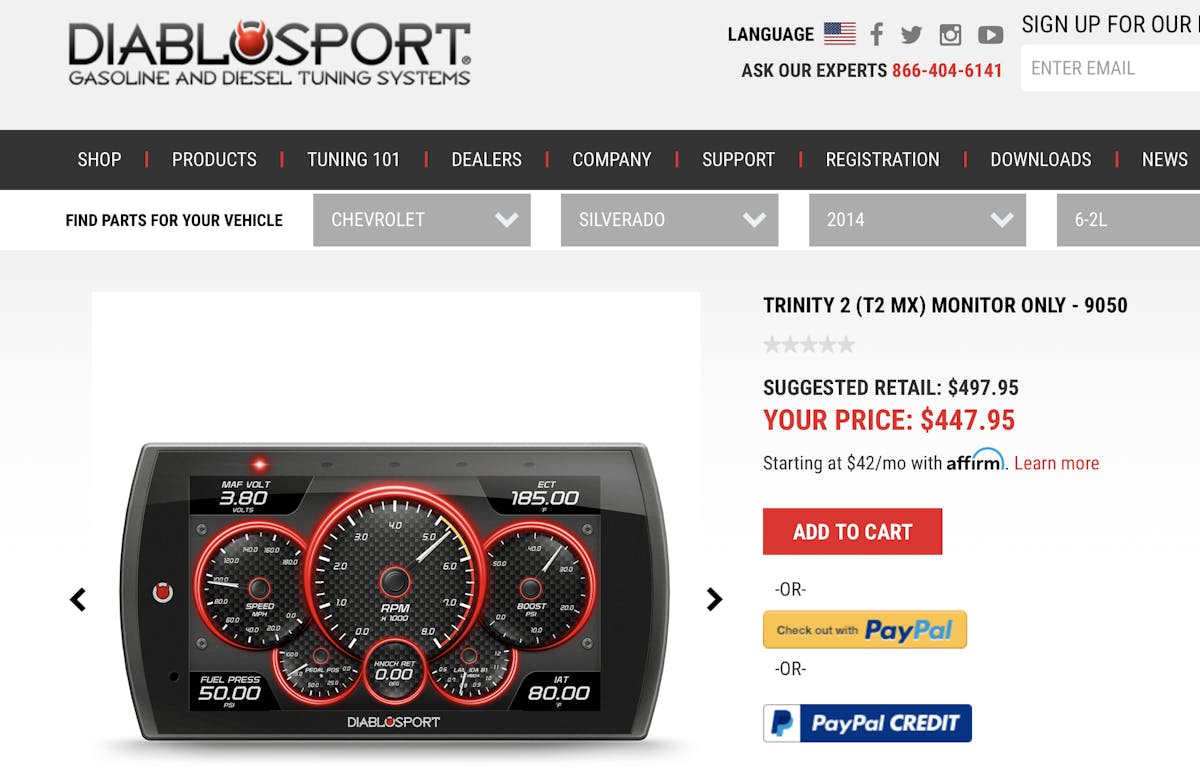Open the YouTube icon in header
The width and height of the screenshot is (1200, 778).
tap(990, 35)
